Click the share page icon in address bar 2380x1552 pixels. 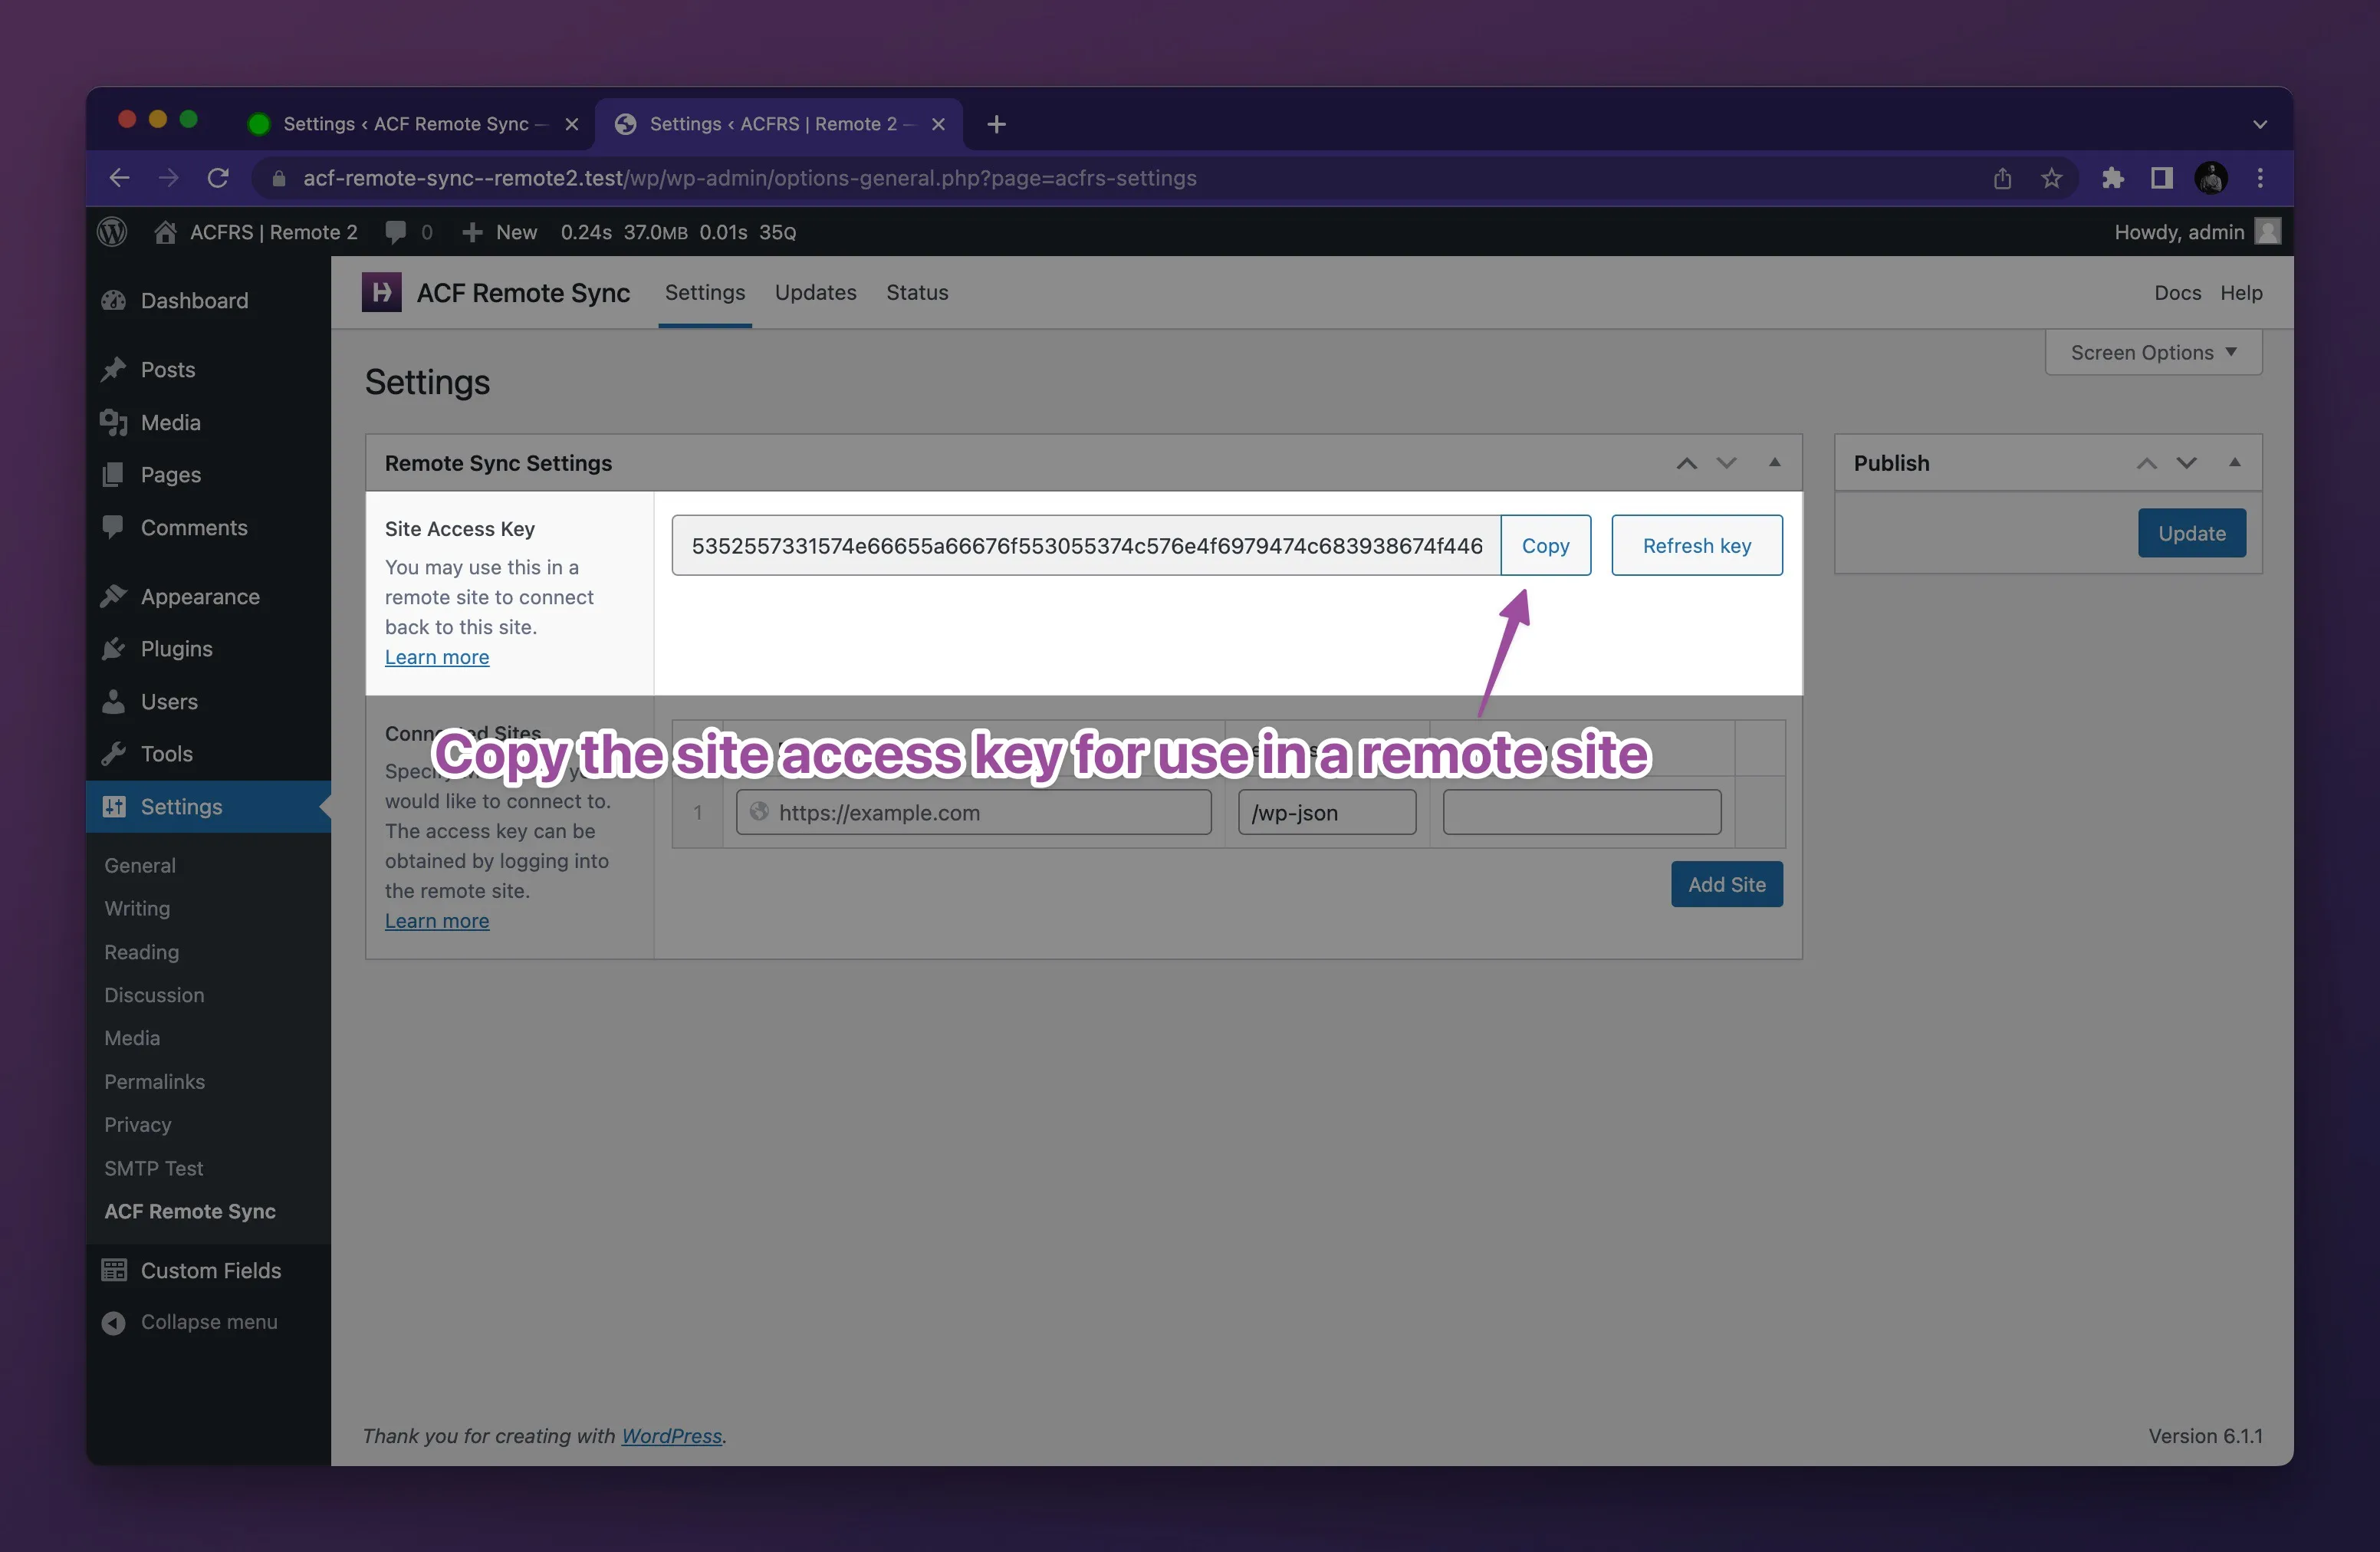coord(2002,178)
